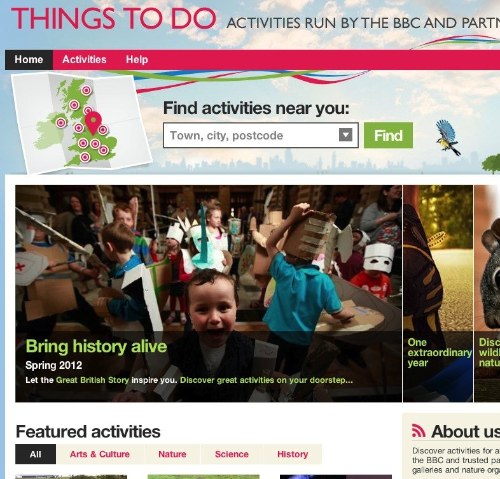The width and height of the screenshot is (500, 479).
Task: Click the Northern Ireland map marker
Action: (x=61, y=123)
